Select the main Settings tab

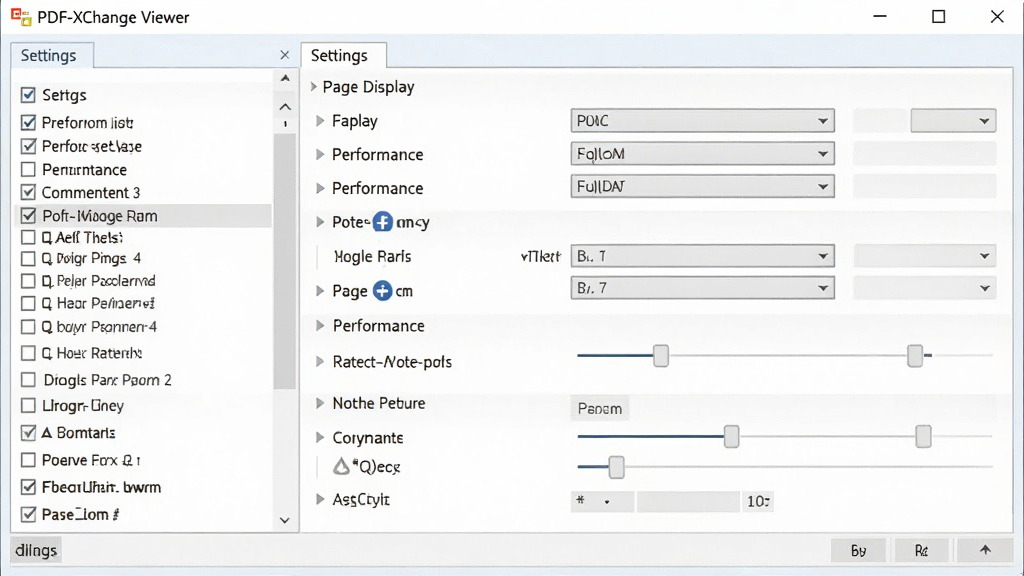click(343, 56)
